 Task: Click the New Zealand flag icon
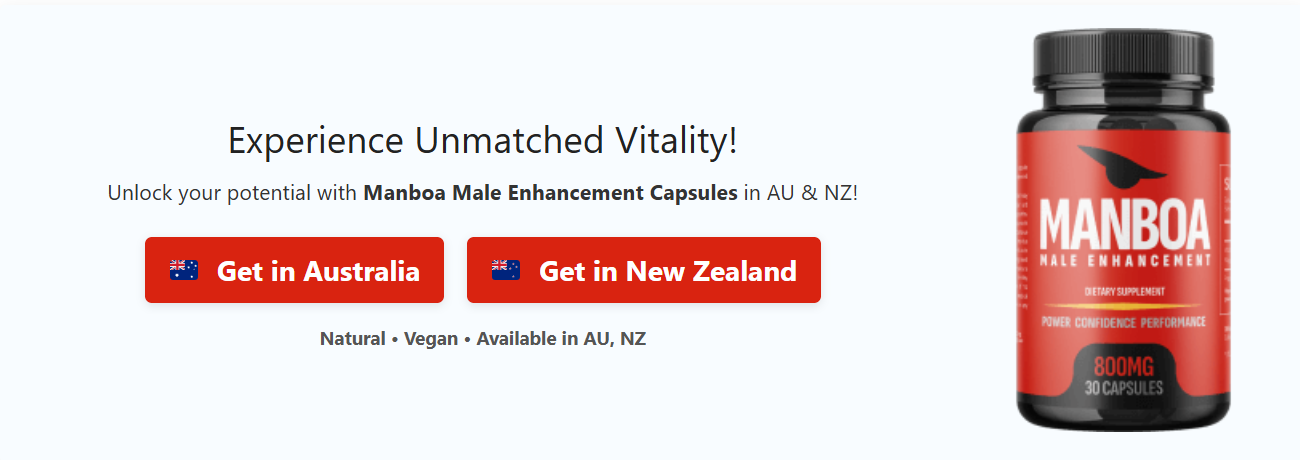505,270
